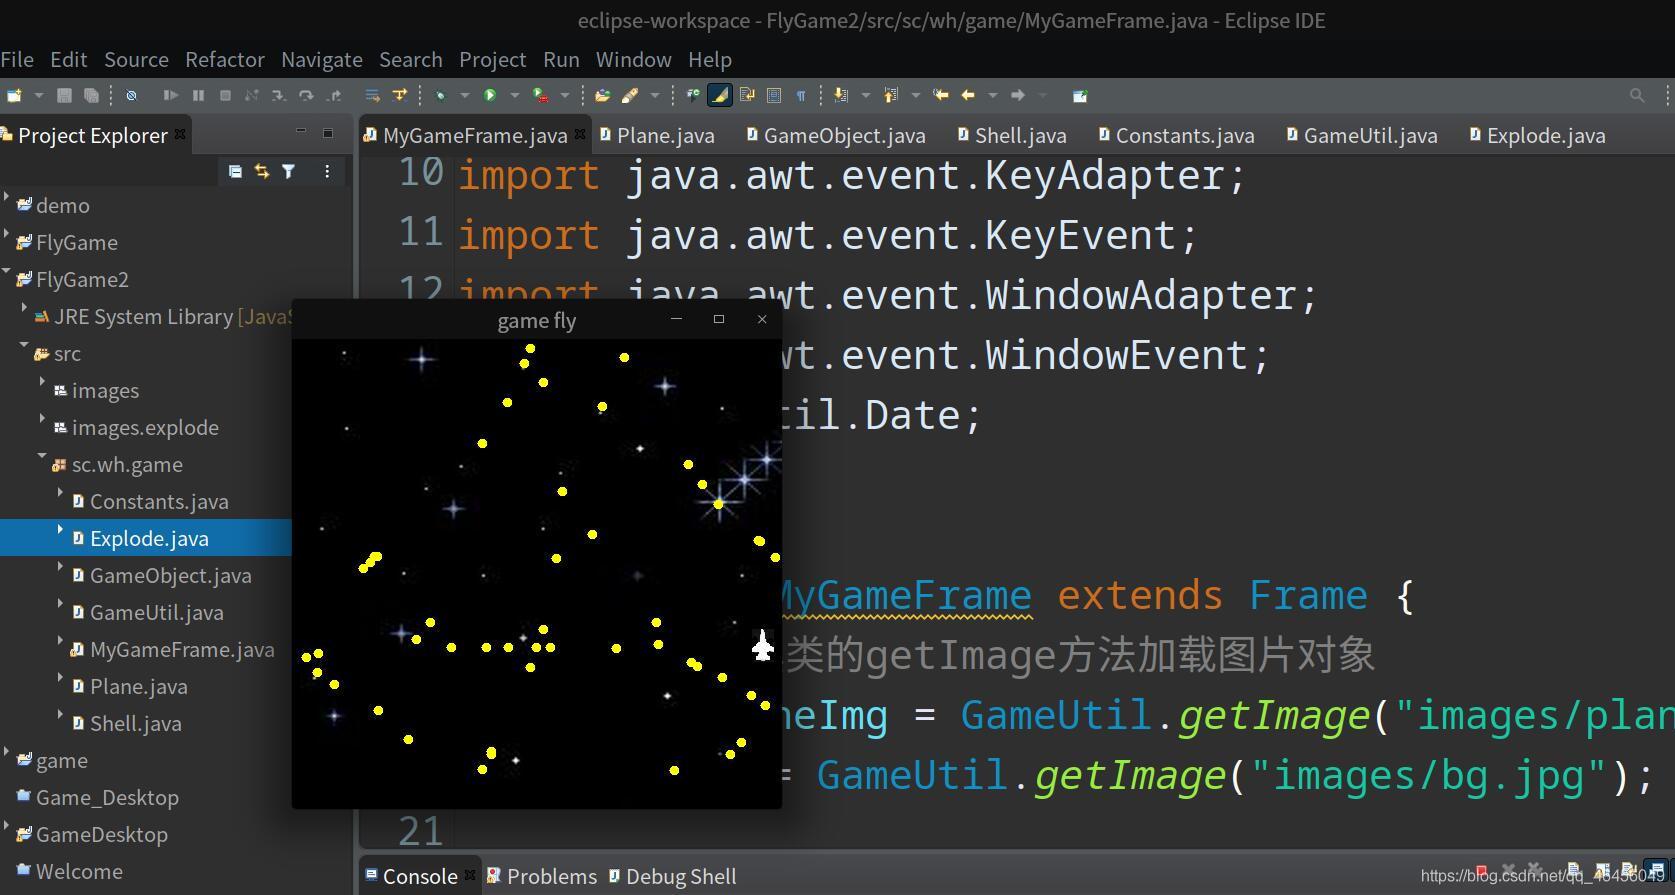Viewport: 1675px width, 895px height.
Task: Open the Debug Shell view tab
Action: pos(672,876)
